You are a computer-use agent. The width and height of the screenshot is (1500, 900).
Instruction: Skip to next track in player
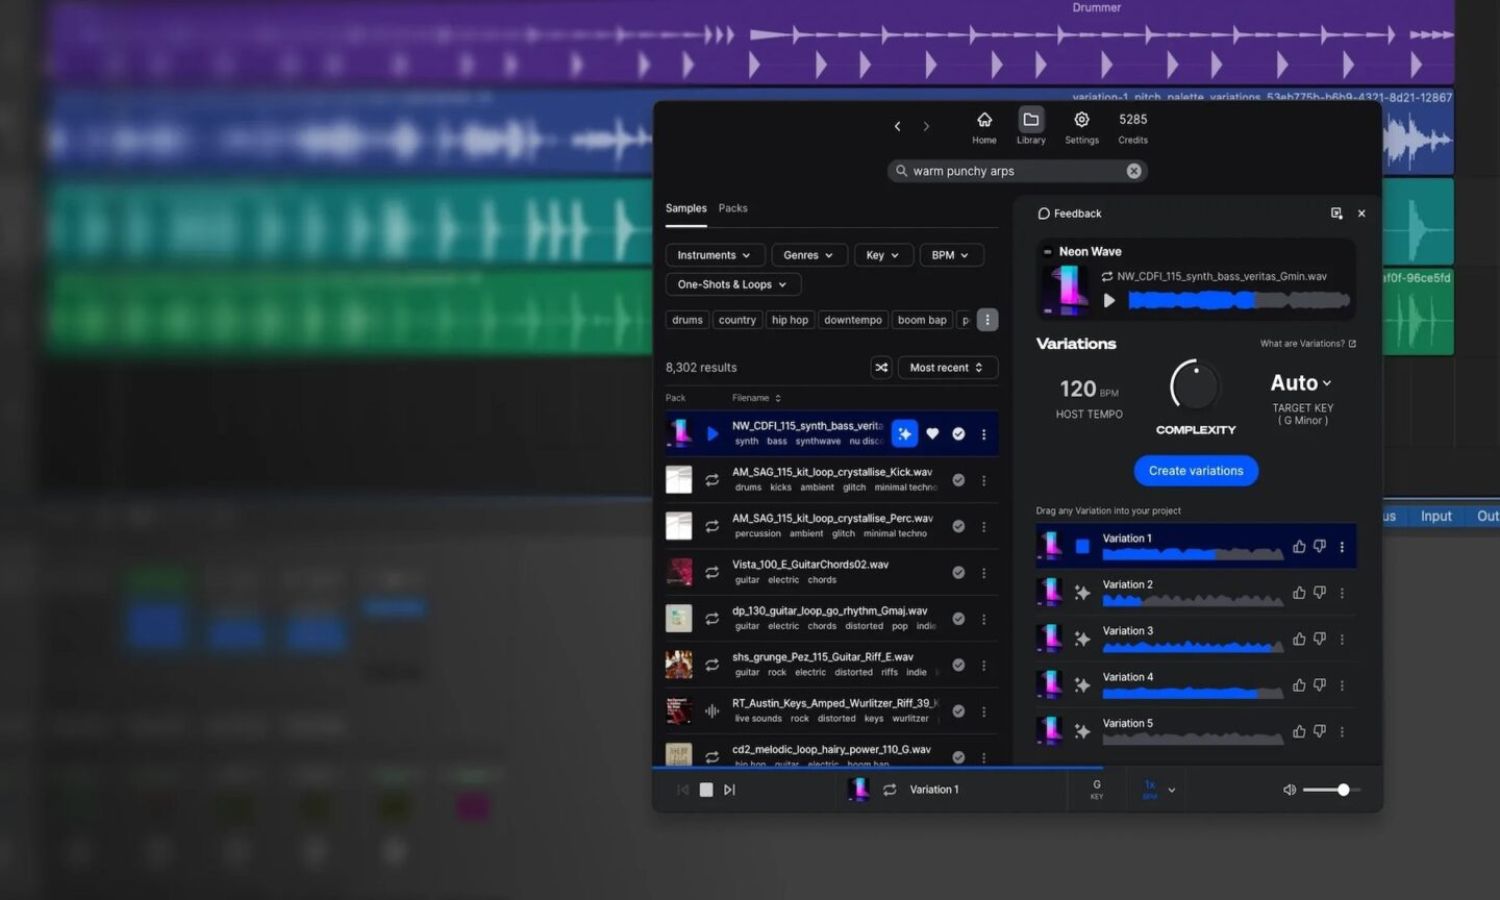coord(730,790)
